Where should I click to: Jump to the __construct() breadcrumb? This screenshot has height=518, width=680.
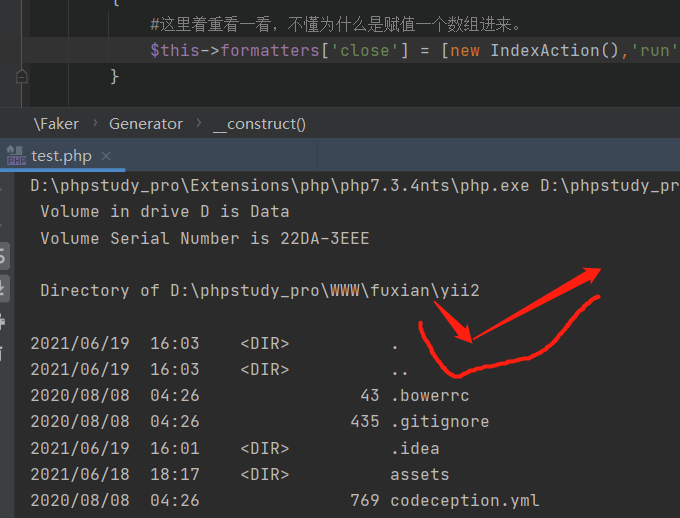tap(259, 125)
